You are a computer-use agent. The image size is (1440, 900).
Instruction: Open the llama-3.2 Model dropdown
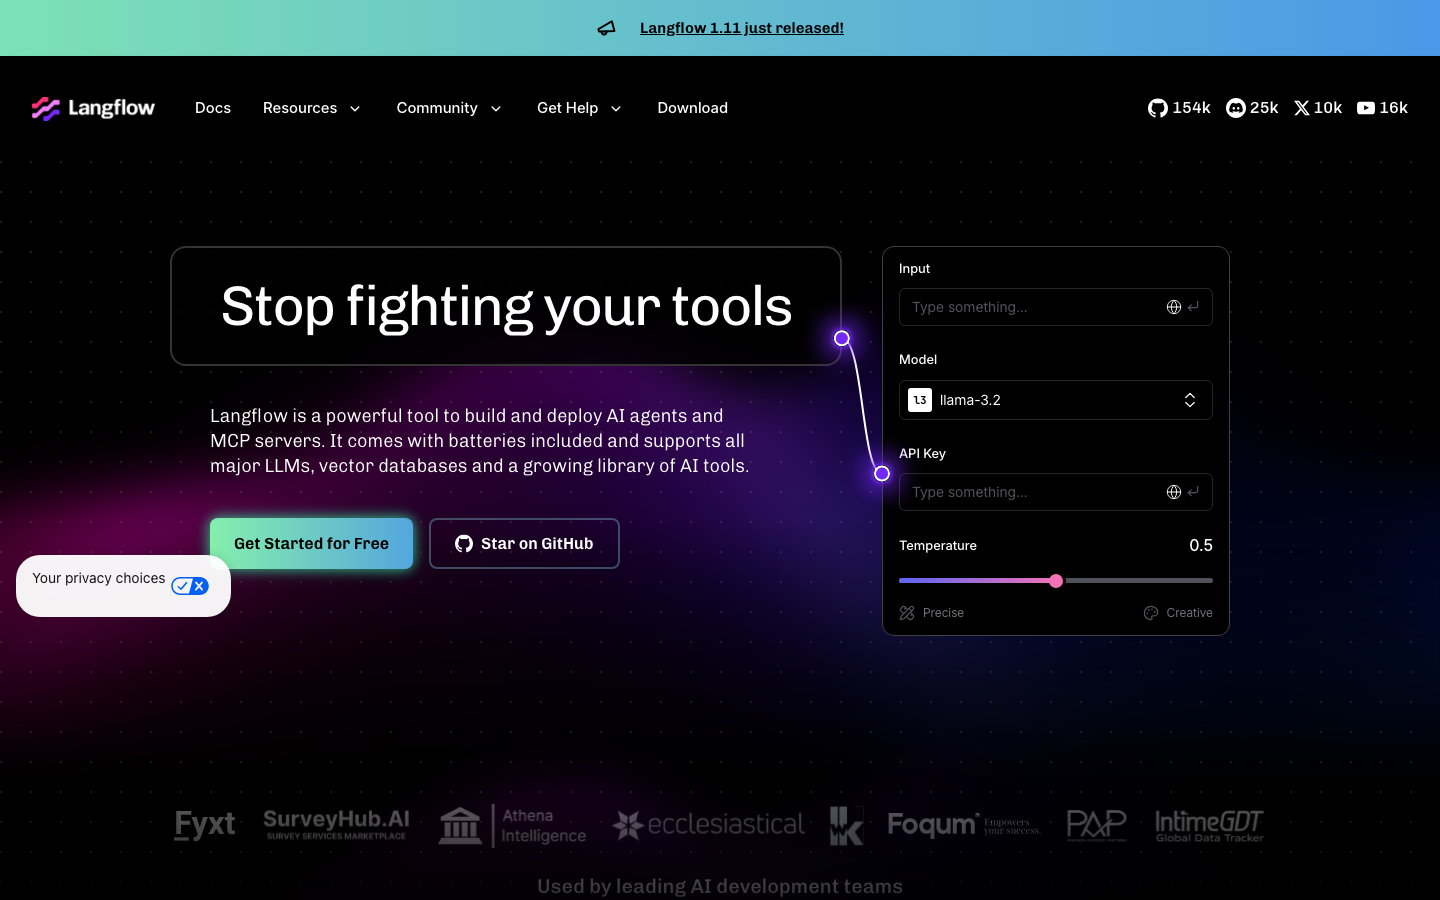click(1056, 400)
